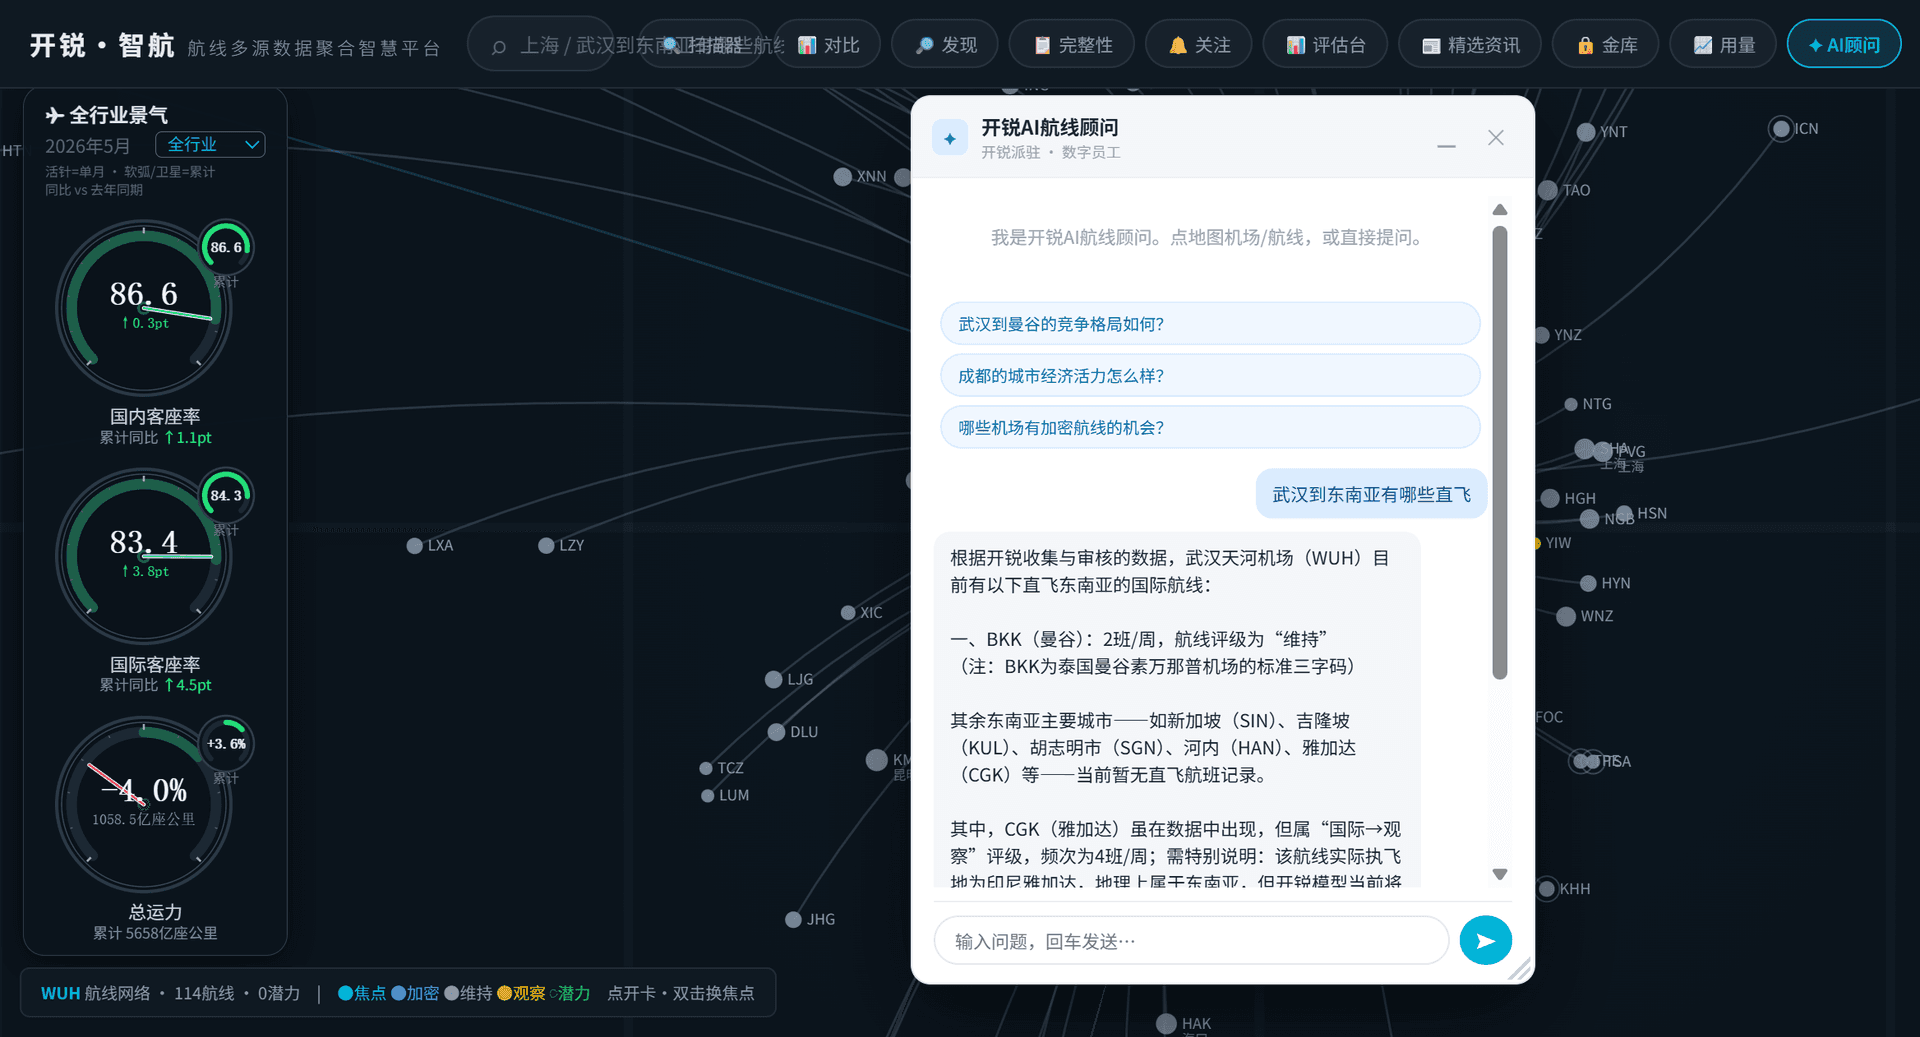Ask 成都的城市经济活力怎么样?
Screen dimensions: 1920x1037
(1209, 376)
